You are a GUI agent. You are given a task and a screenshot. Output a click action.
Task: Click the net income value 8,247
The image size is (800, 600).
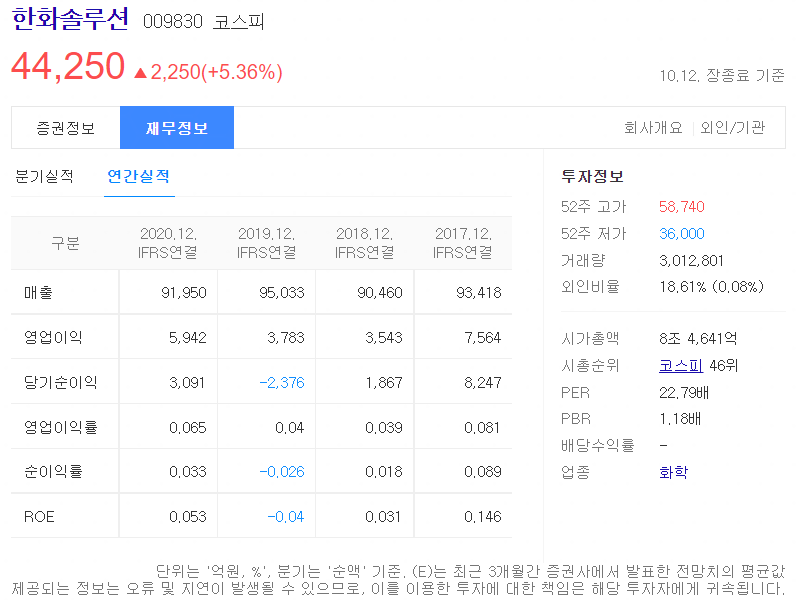click(x=483, y=382)
